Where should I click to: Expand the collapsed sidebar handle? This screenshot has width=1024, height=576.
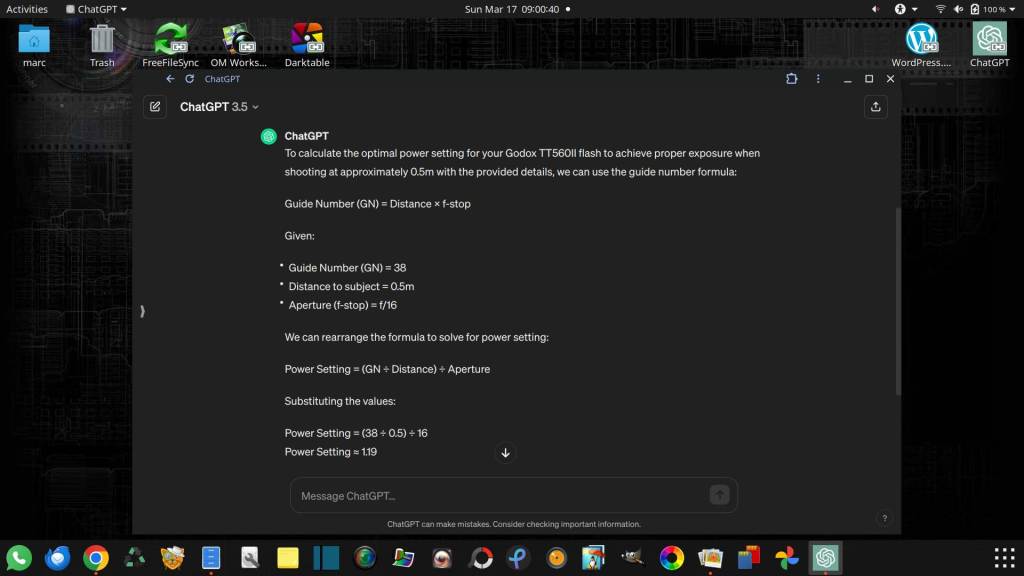pos(142,312)
